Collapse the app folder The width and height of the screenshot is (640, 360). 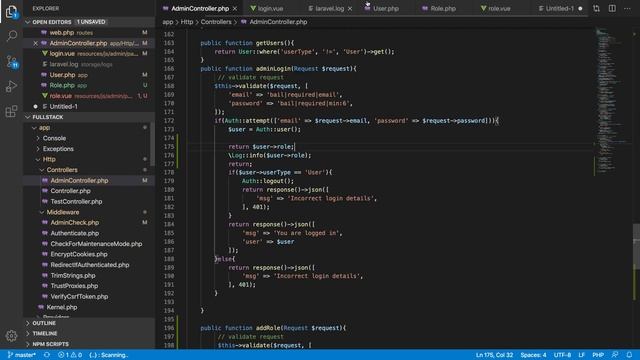[44, 128]
